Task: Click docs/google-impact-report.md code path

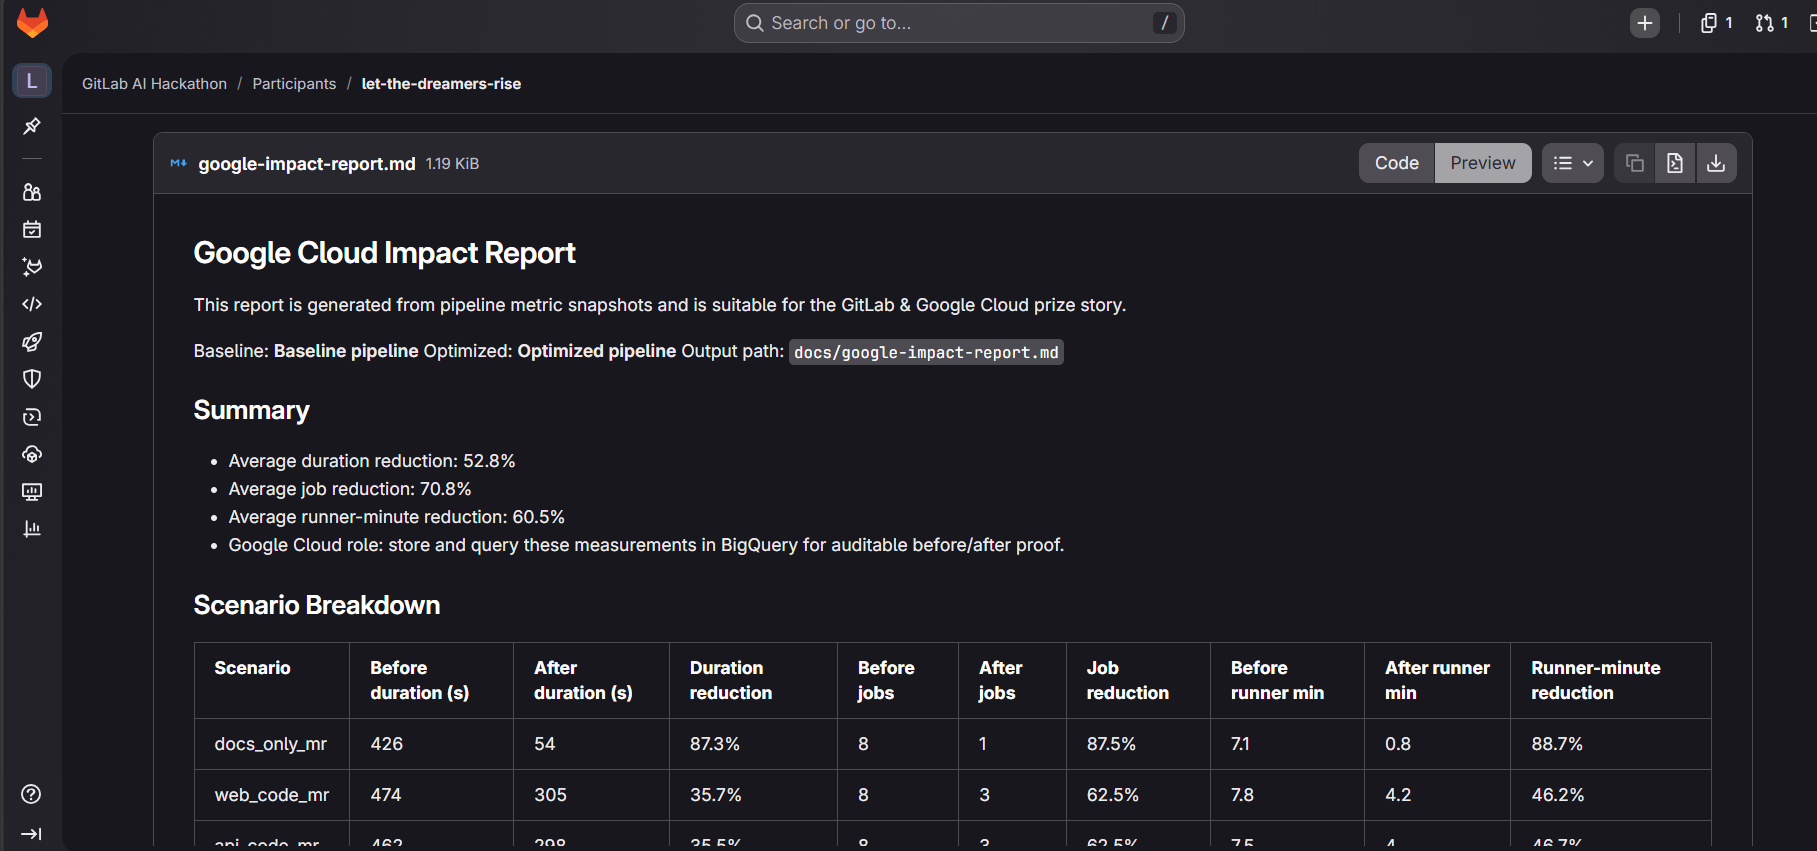Action: click(x=926, y=352)
